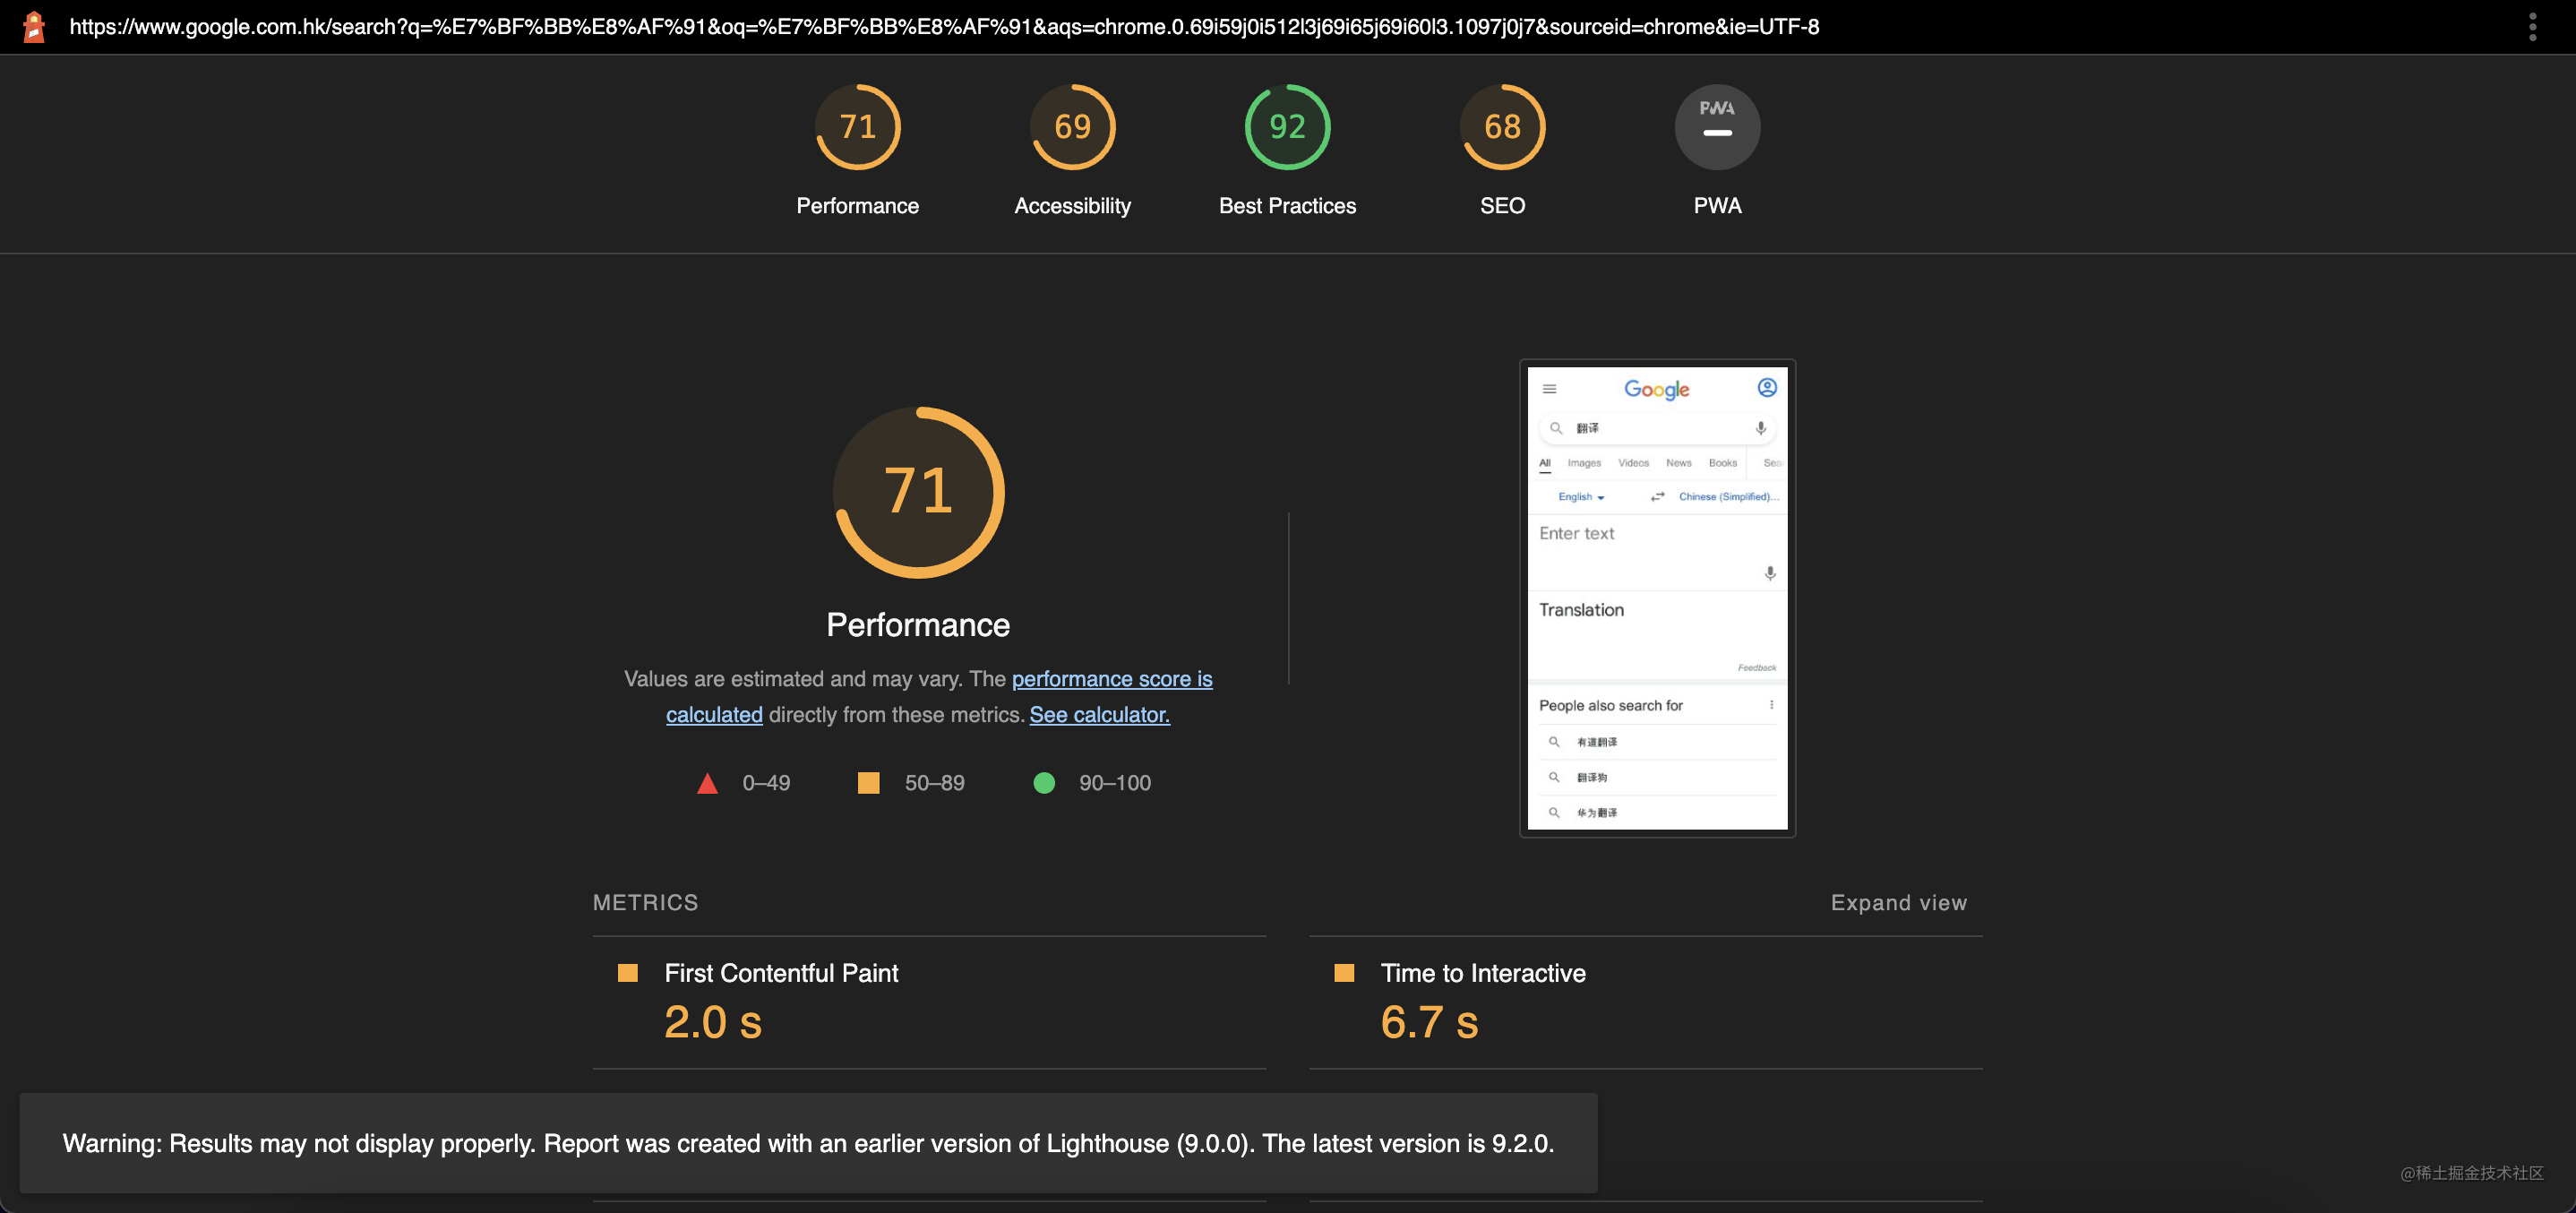The height and width of the screenshot is (1213, 2576).
Task: Click the final page screenshot thumbnail
Action: coord(1657,598)
